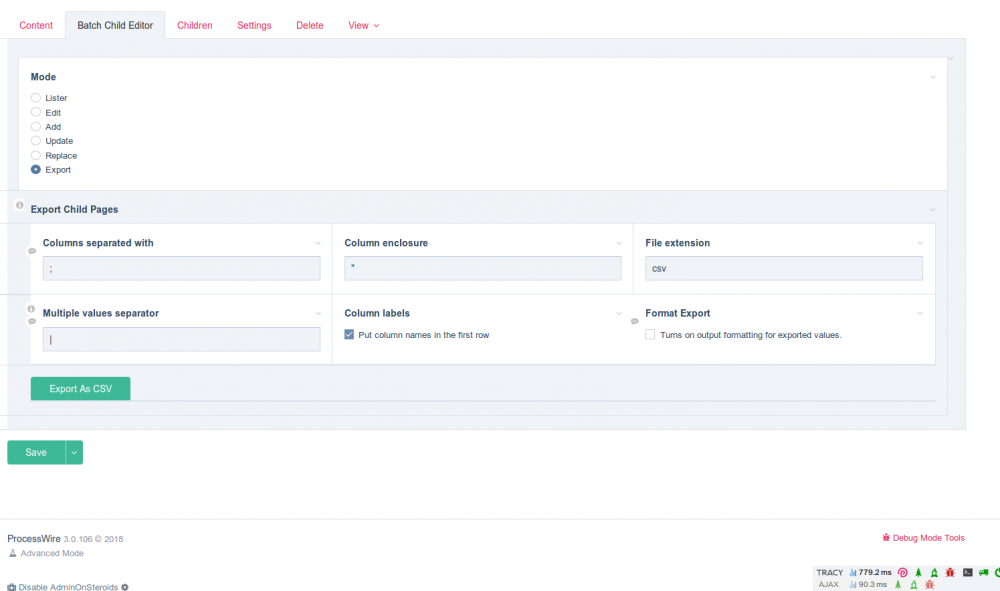Open the Tracy console panel icon

[x=967, y=572]
